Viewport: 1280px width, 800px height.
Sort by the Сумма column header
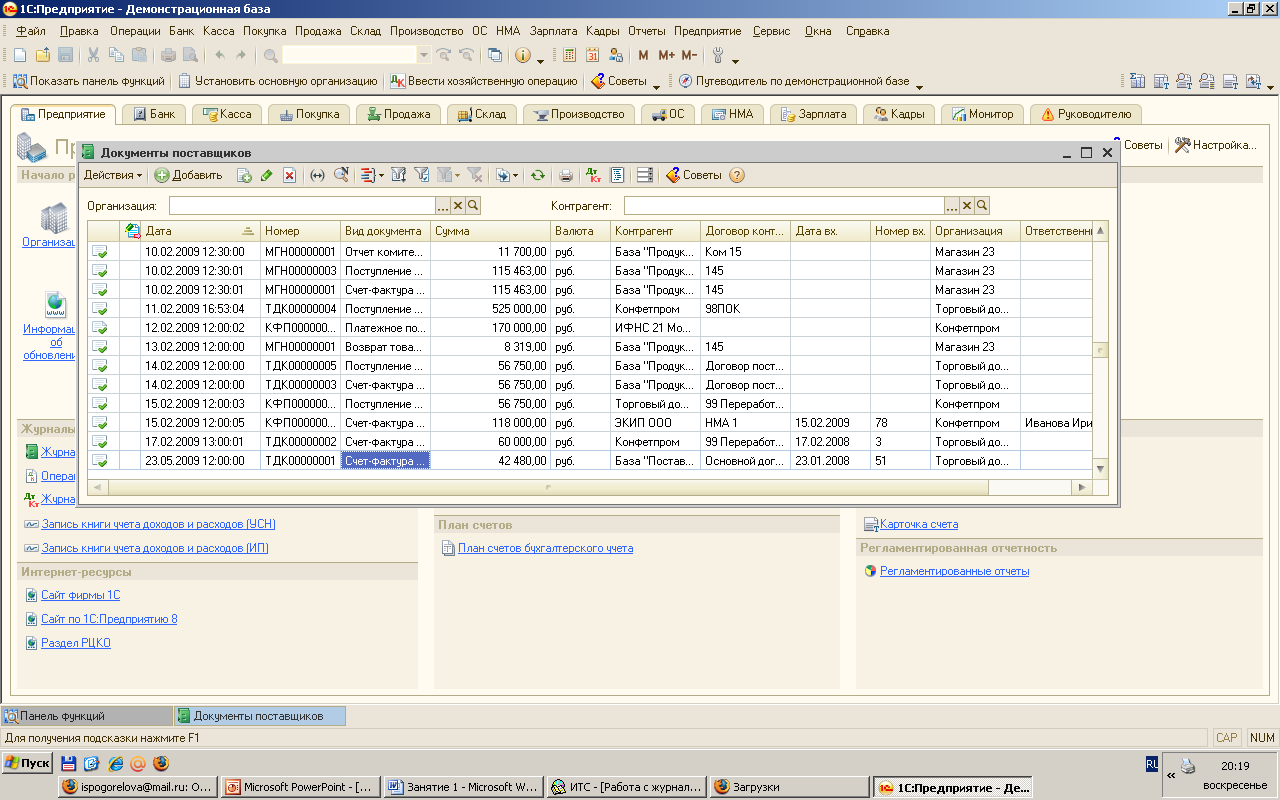point(490,231)
